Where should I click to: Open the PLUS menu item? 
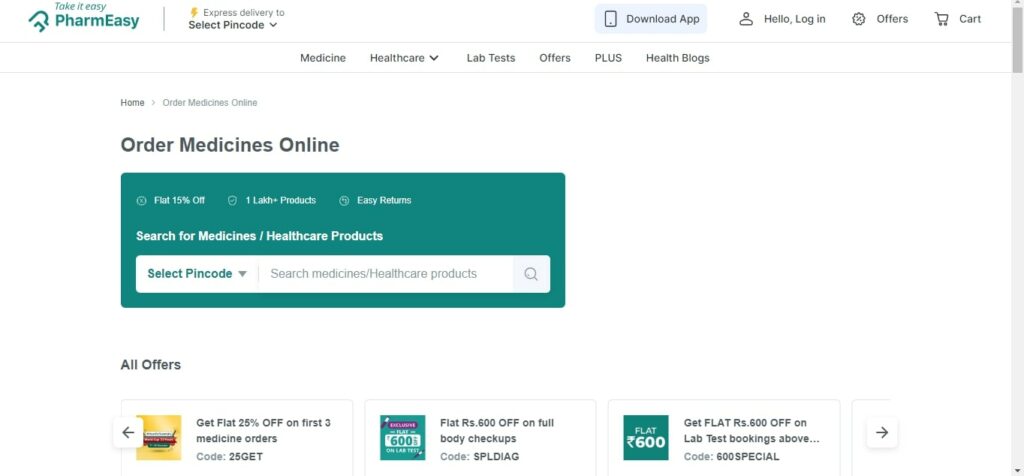pyautogui.click(x=608, y=58)
